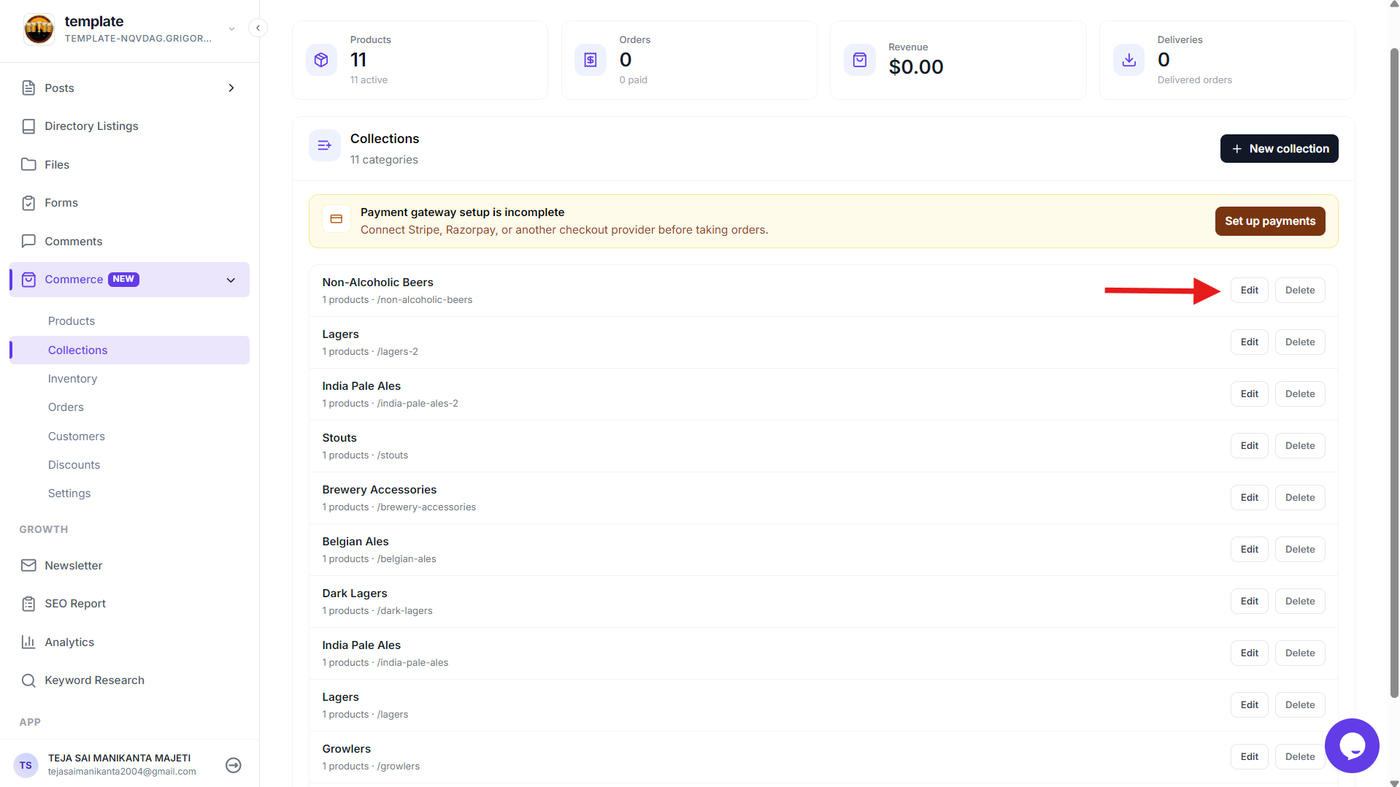
Task: Click Set up payments button
Action: coord(1270,221)
